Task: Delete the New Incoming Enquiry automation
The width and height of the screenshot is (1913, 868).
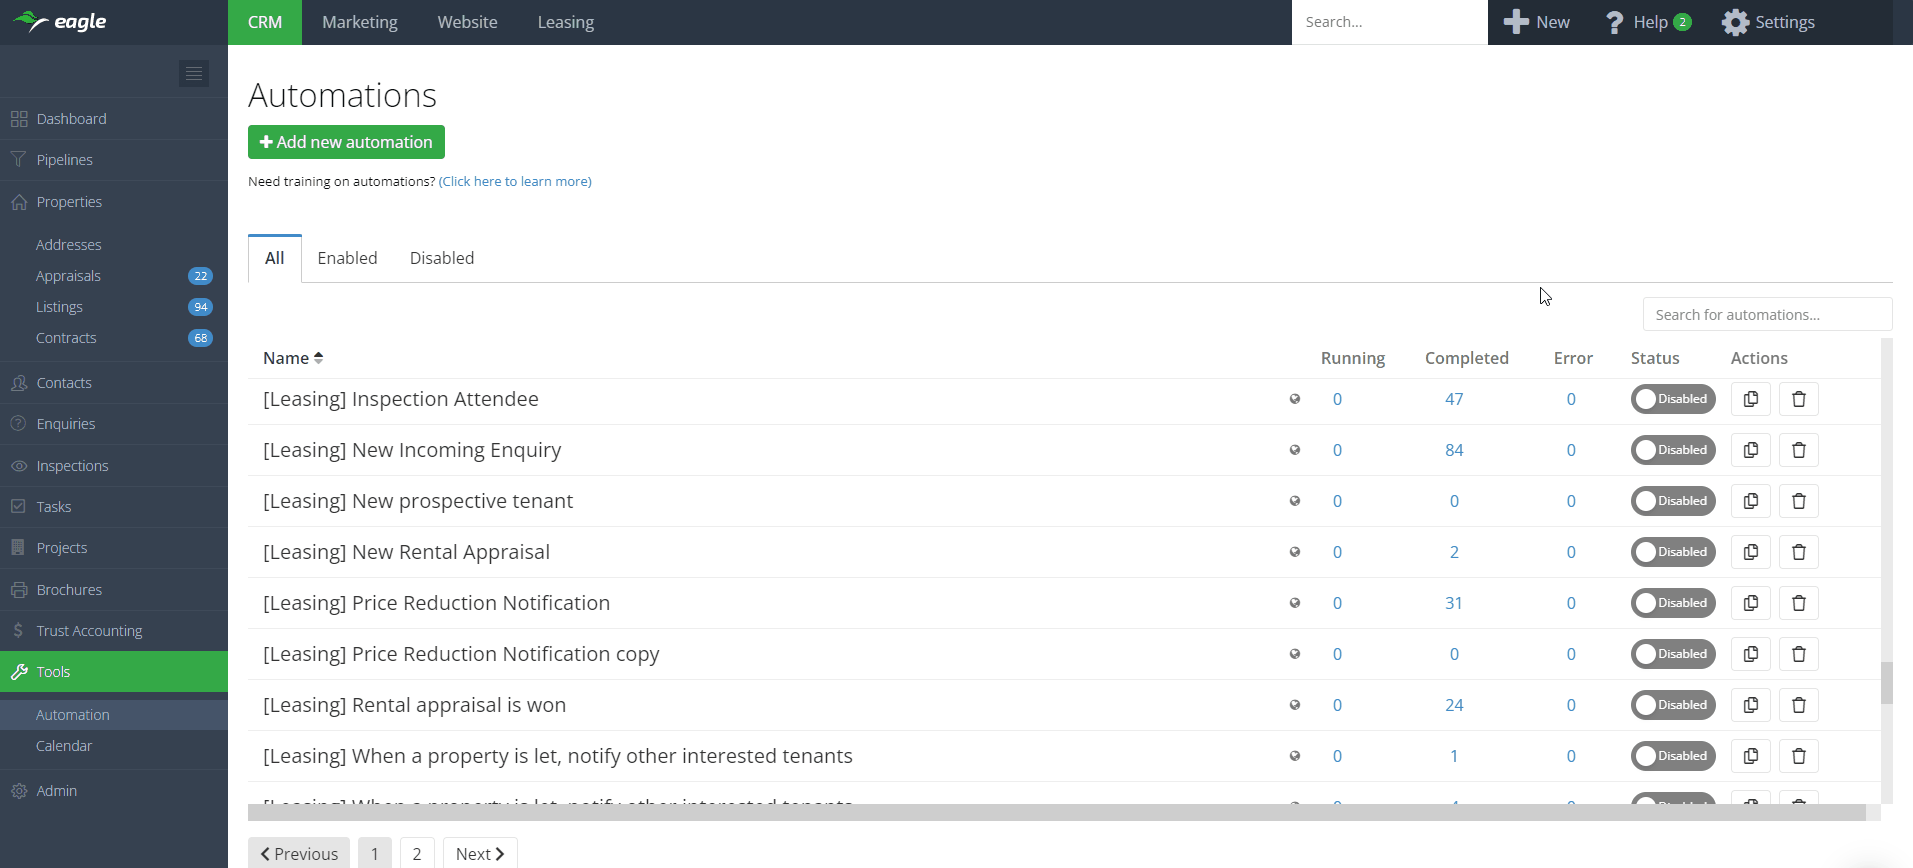Action: (1798, 450)
